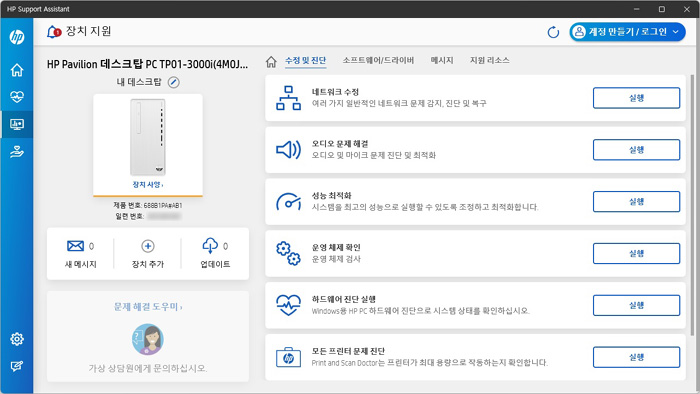Click the HP logo in sidebar
The height and width of the screenshot is (394, 700).
pyautogui.click(x=17, y=37)
